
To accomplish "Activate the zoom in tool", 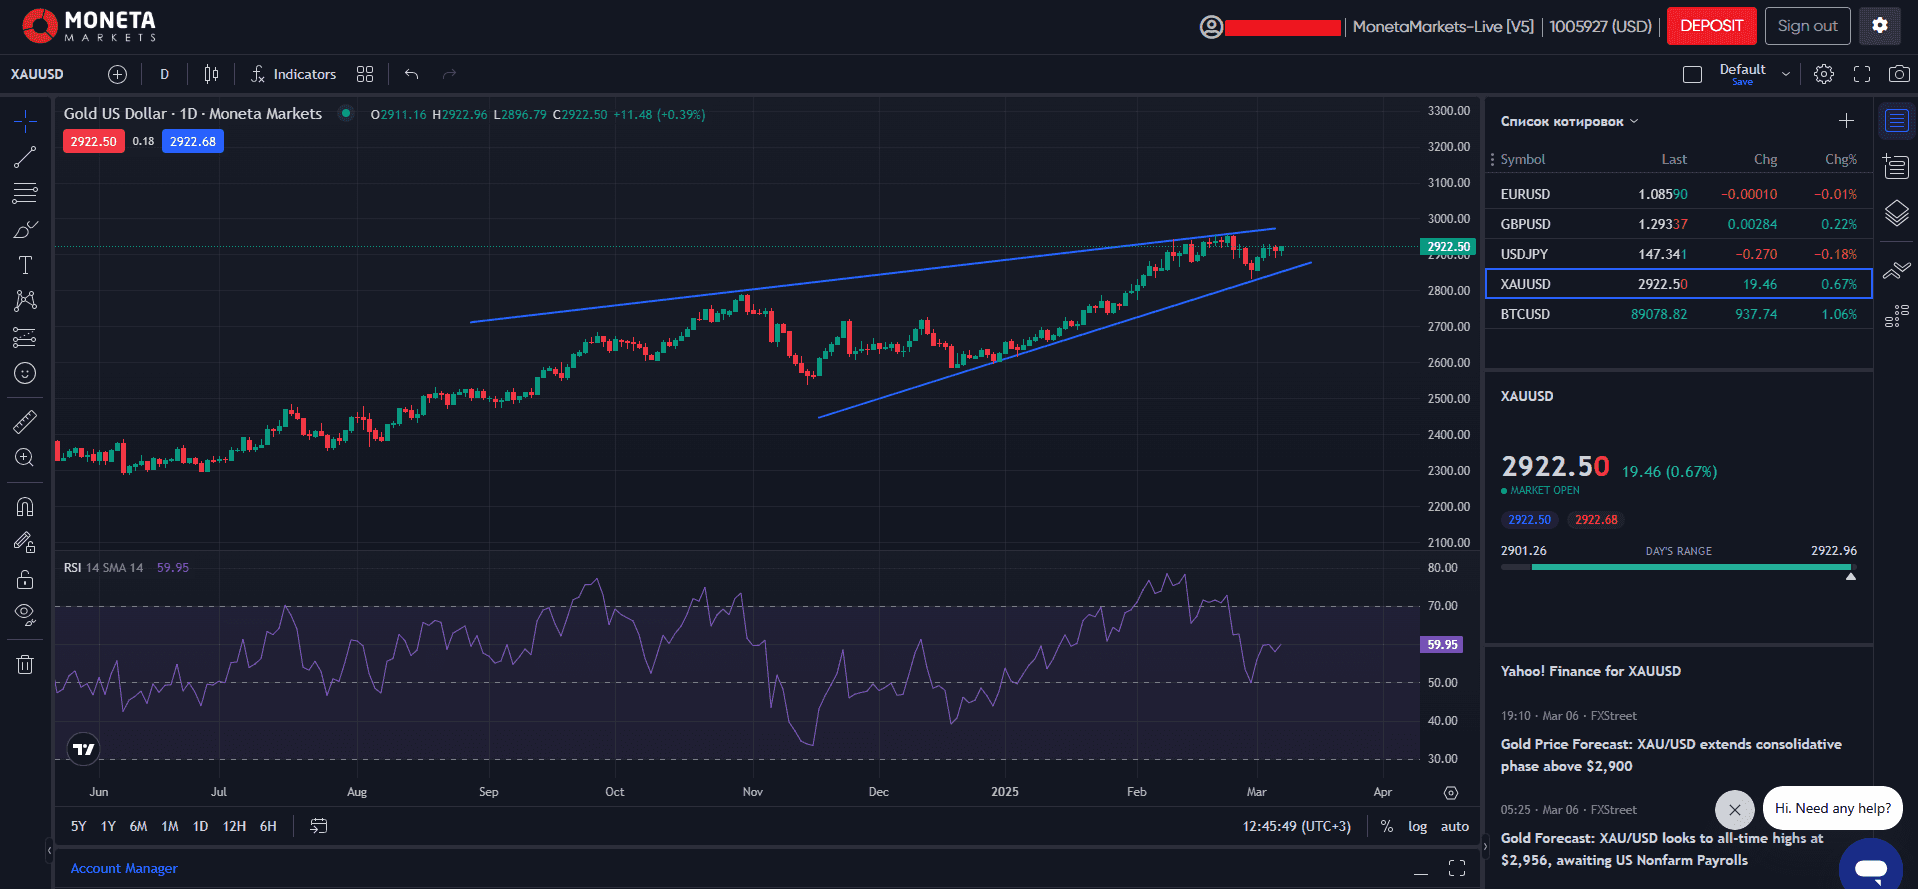I will point(25,457).
